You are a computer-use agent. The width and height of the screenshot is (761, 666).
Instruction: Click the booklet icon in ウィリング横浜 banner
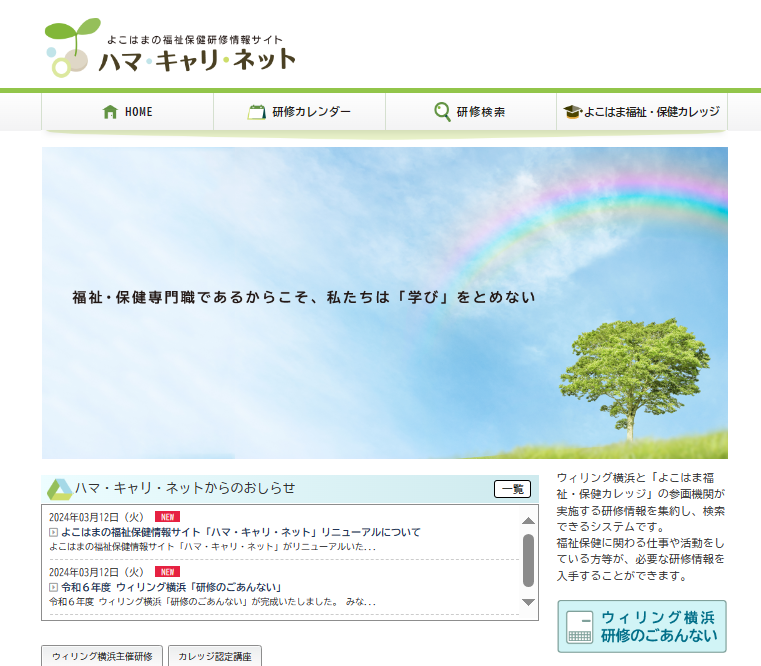[x=579, y=627]
